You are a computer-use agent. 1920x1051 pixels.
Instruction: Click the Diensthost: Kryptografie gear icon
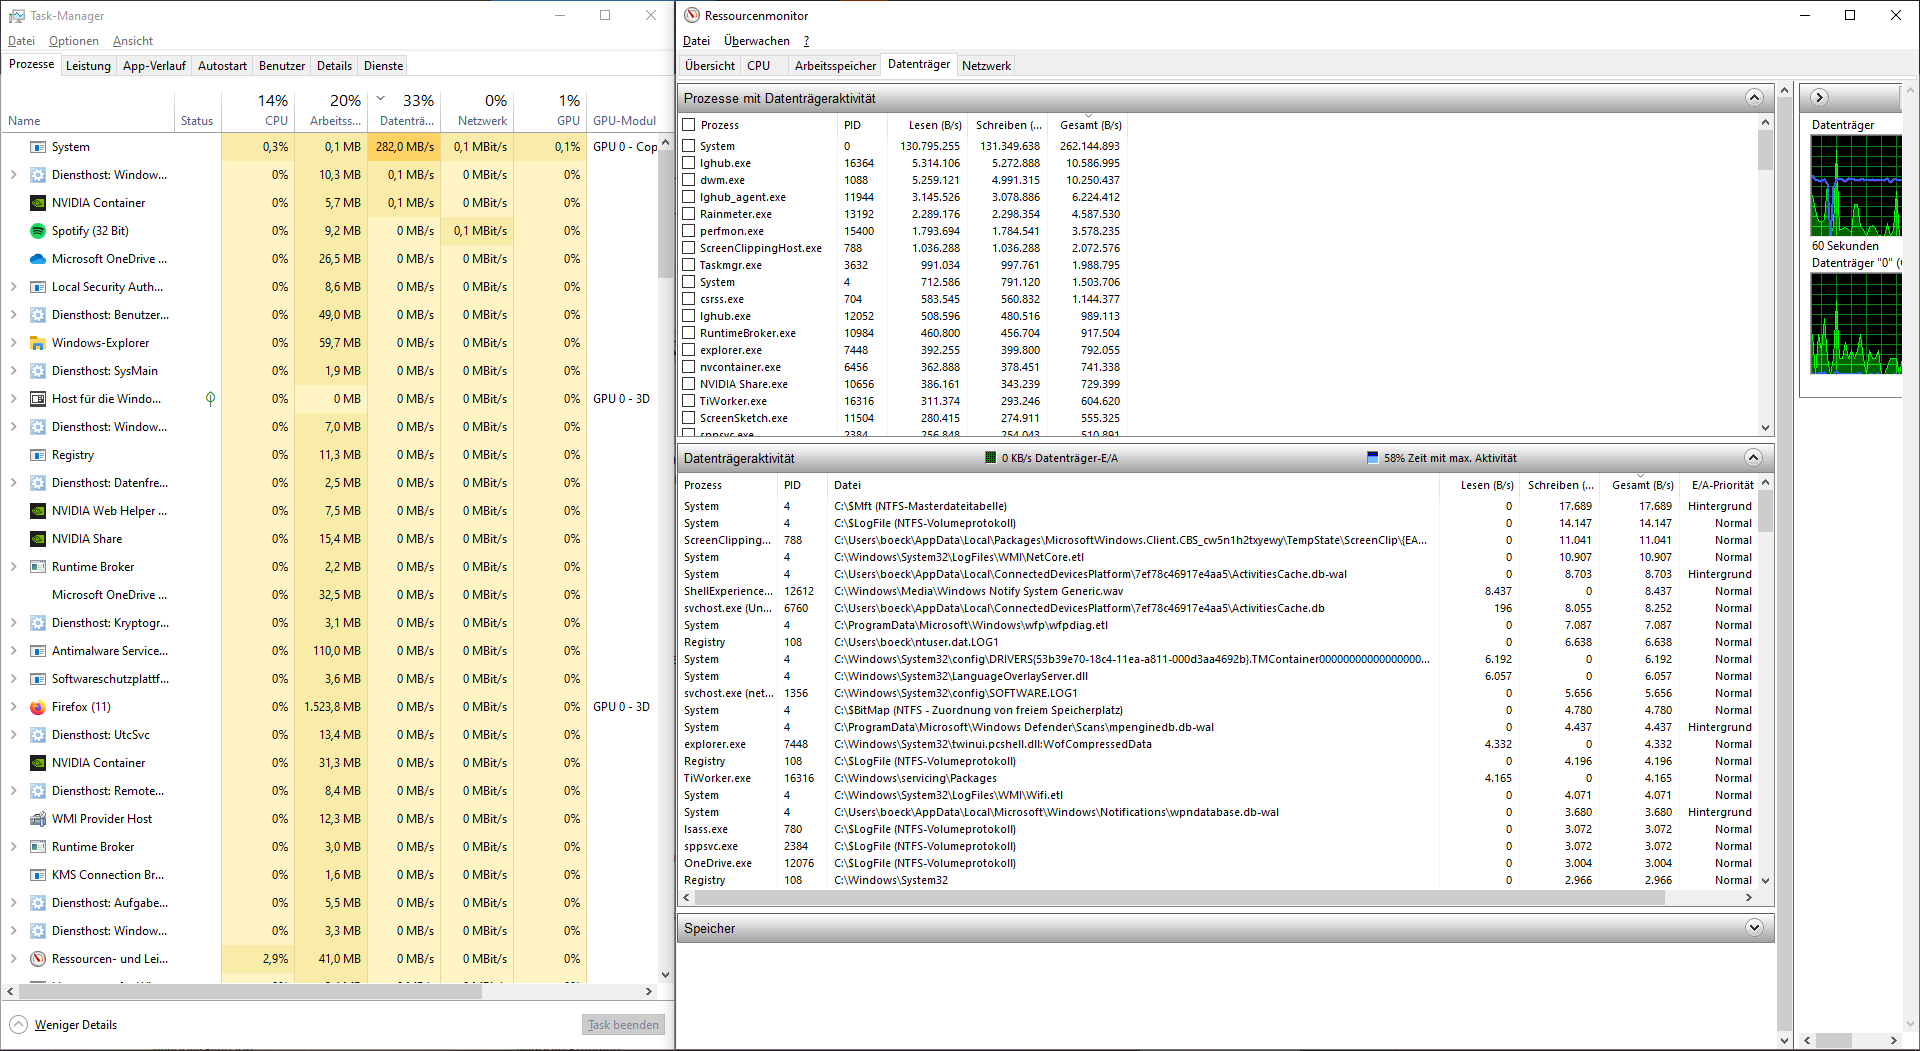coord(38,623)
